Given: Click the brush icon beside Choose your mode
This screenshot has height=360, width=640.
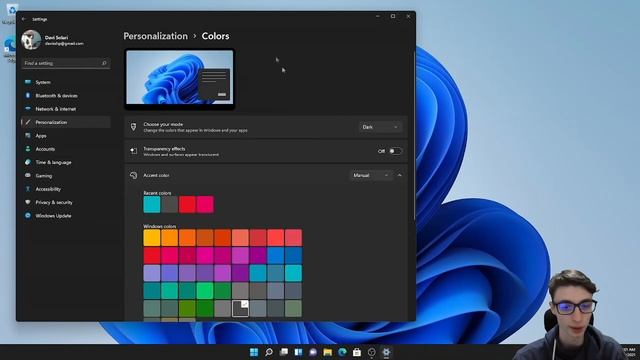Looking at the screenshot, I should pos(133,127).
